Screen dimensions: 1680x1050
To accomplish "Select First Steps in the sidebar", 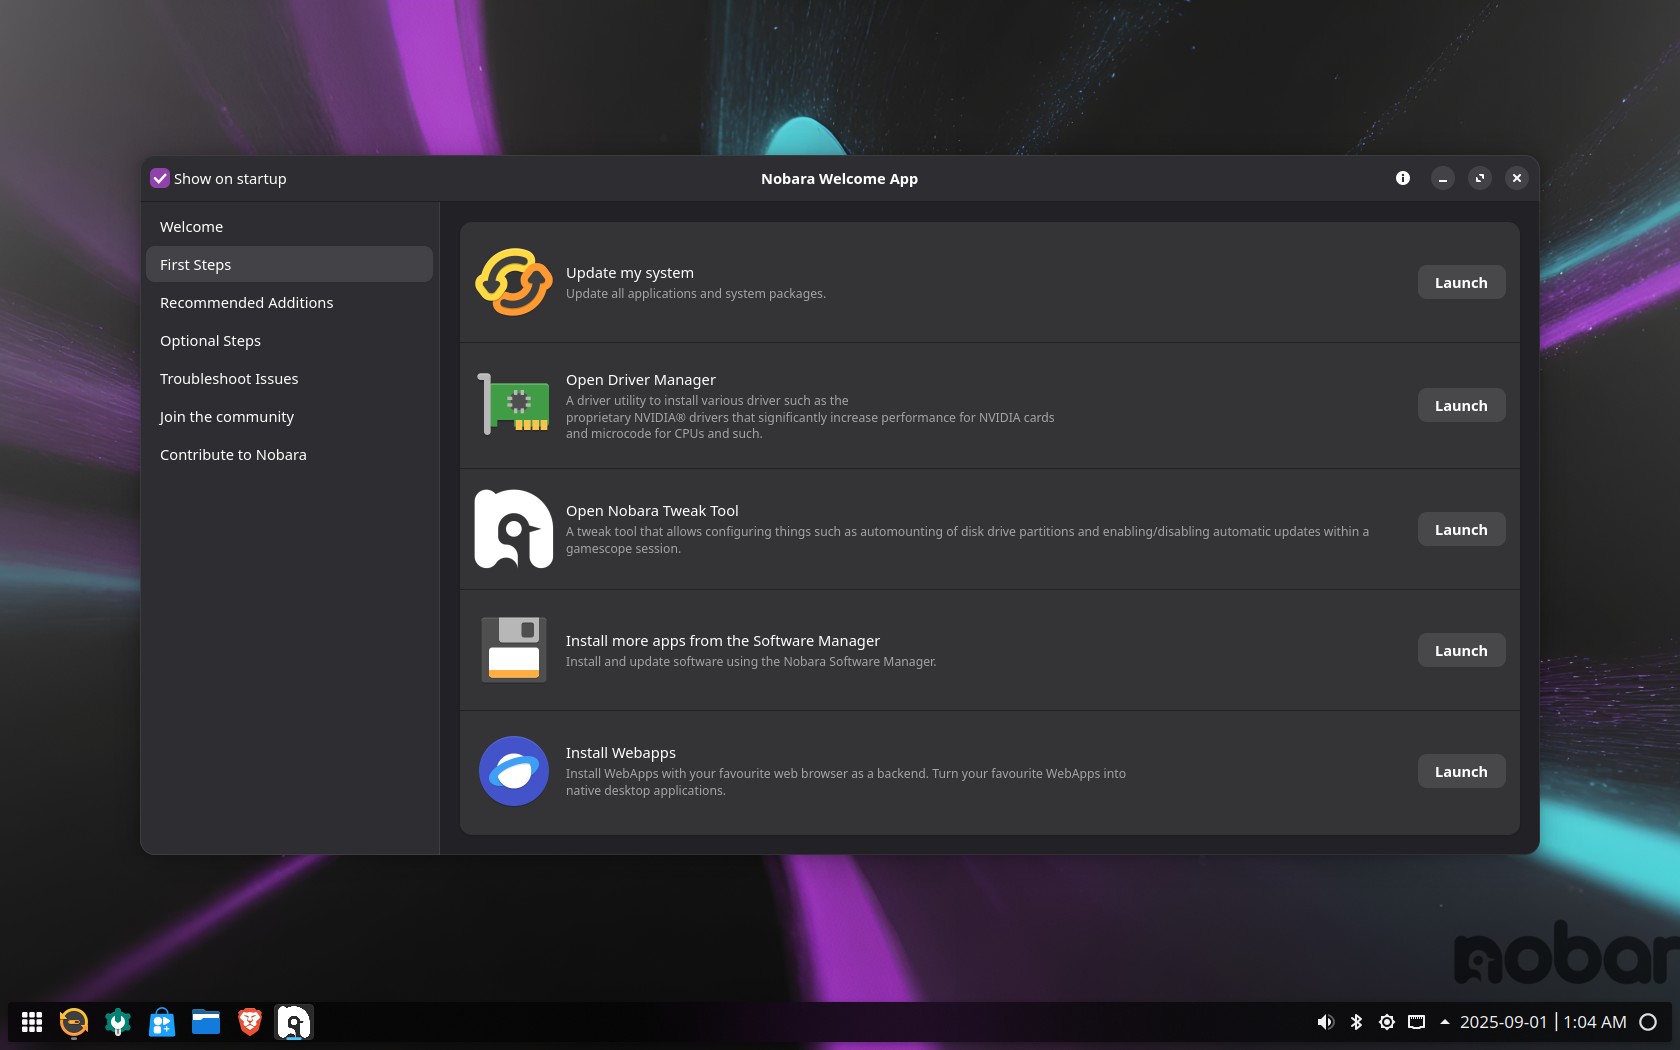I will pos(289,265).
